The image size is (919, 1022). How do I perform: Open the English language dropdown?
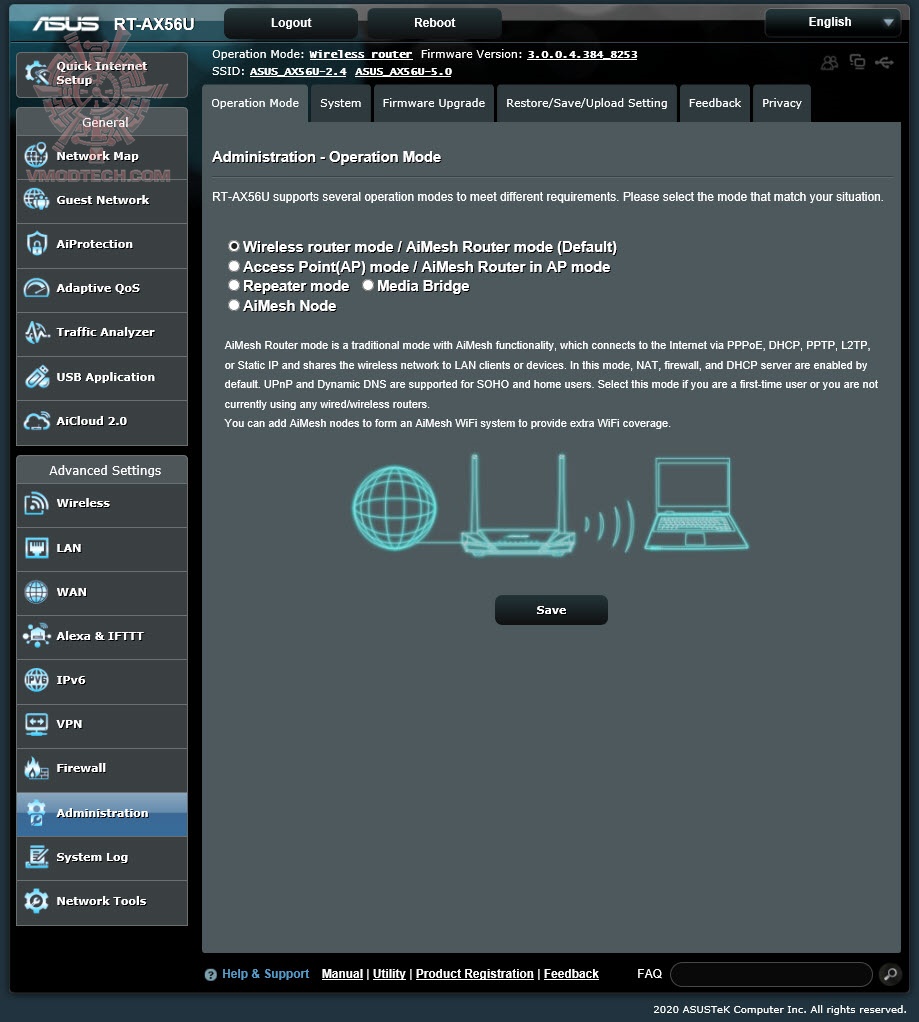pos(833,22)
